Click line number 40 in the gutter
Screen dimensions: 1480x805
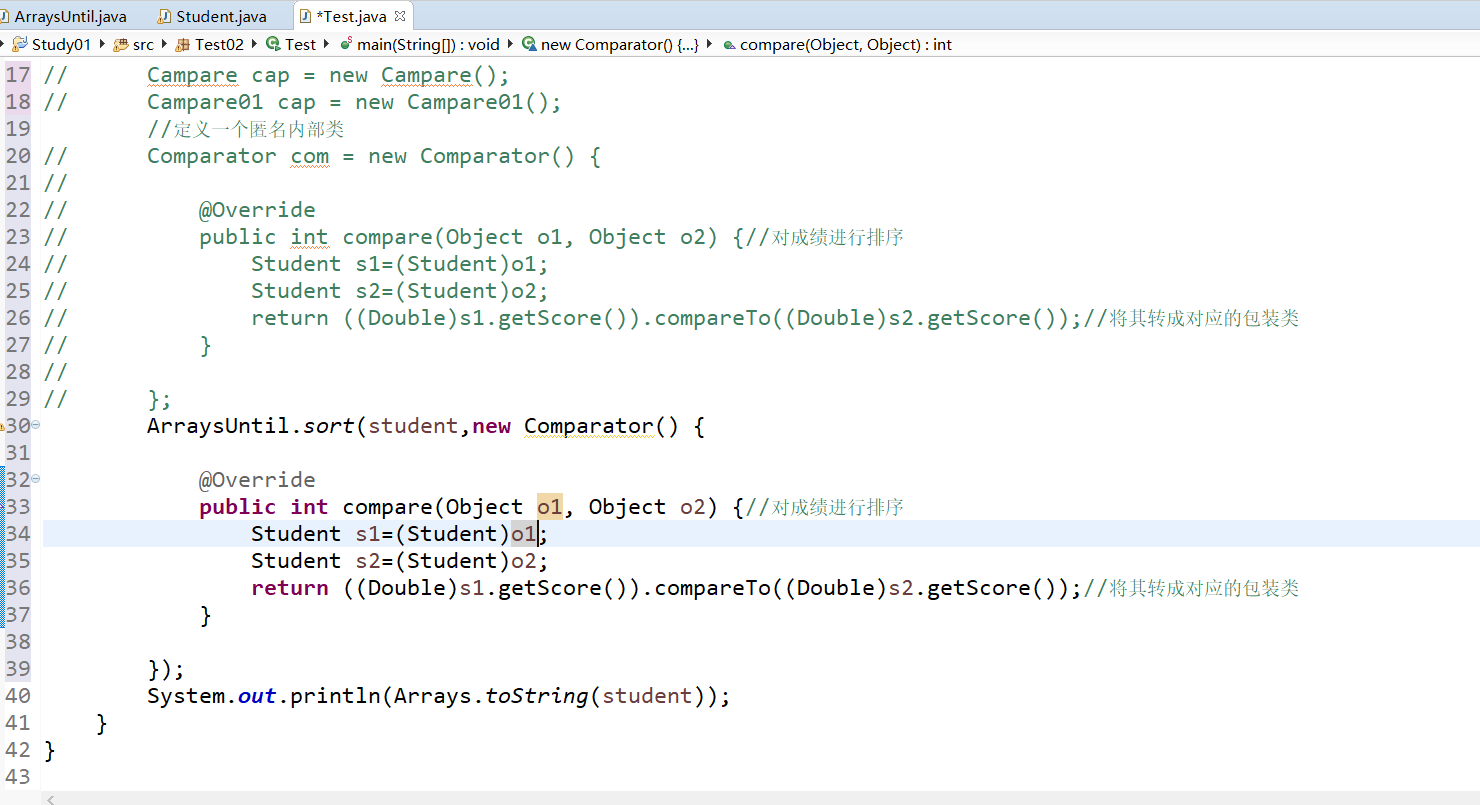point(18,696)
